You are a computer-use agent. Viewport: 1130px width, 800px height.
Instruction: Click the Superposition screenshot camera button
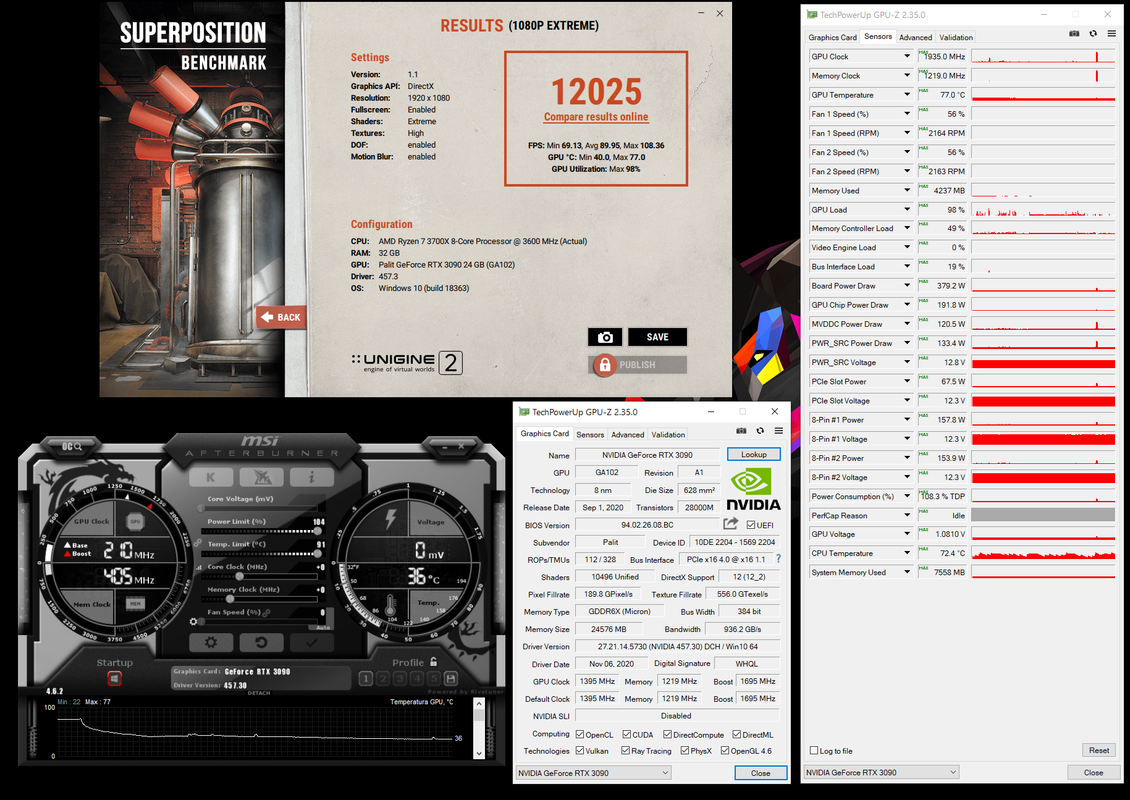pyautogui.click(x=605, y=337)
